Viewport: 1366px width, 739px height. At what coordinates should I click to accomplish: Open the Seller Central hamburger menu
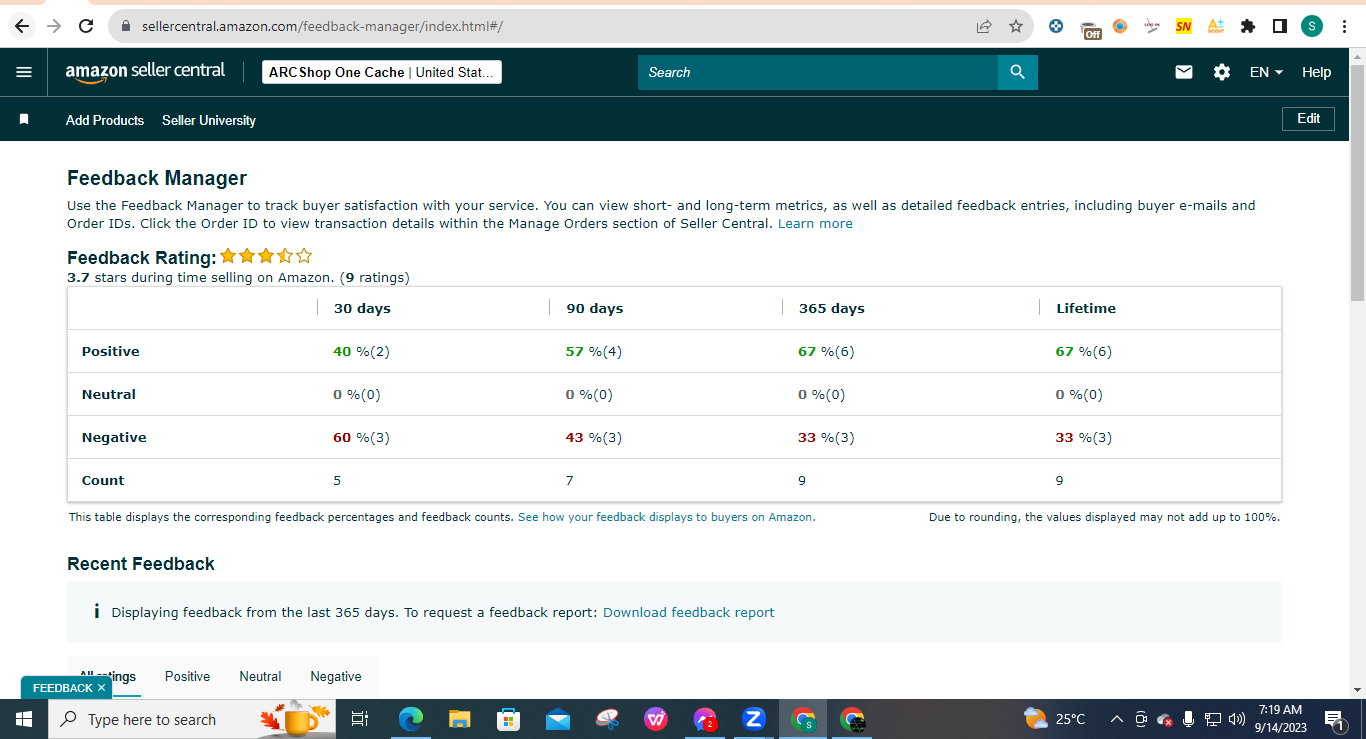point(24,72)
